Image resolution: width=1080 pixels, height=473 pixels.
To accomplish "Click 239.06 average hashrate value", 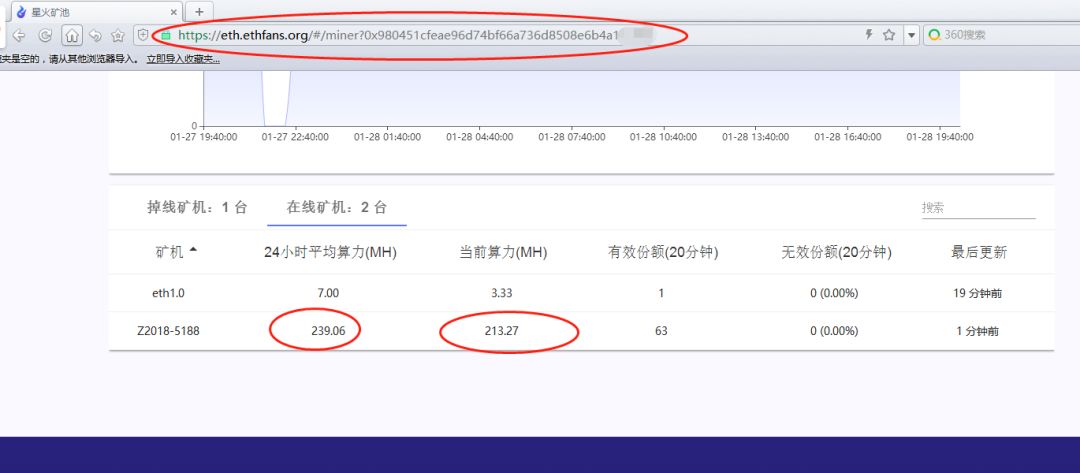I will tap(328, 331).
